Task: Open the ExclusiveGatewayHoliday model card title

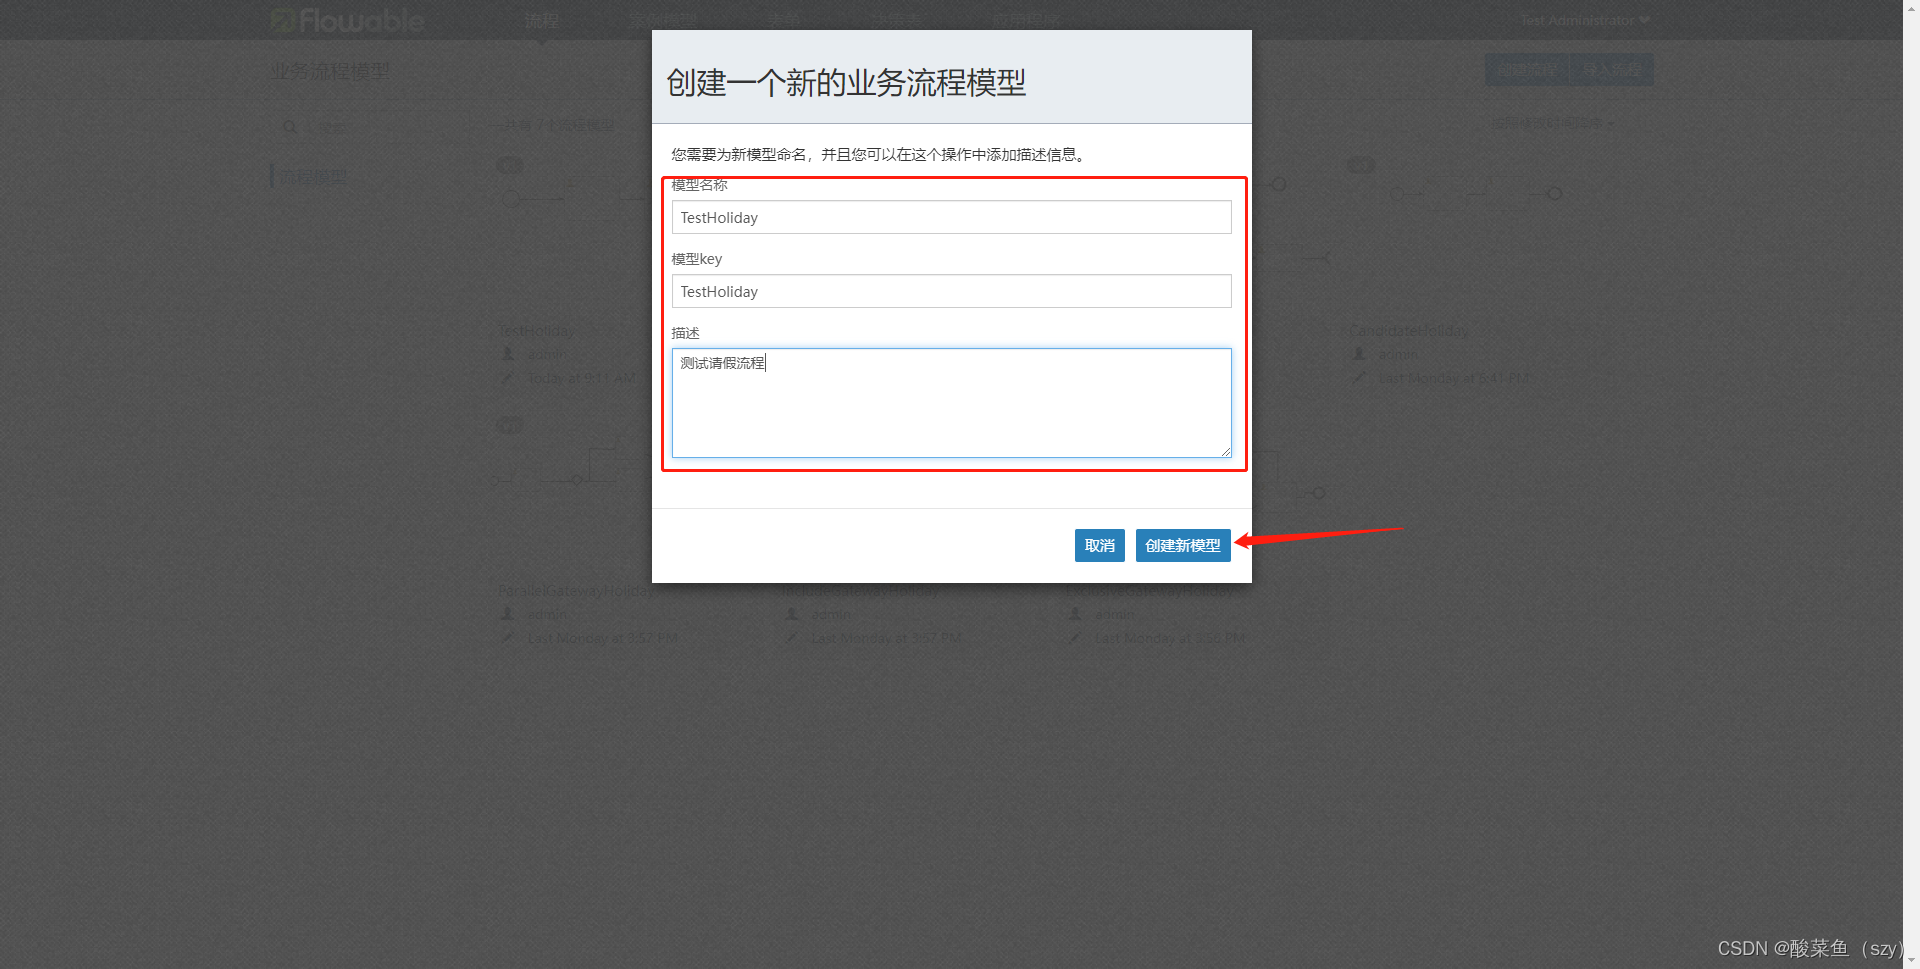Action: click(1150, 591)
